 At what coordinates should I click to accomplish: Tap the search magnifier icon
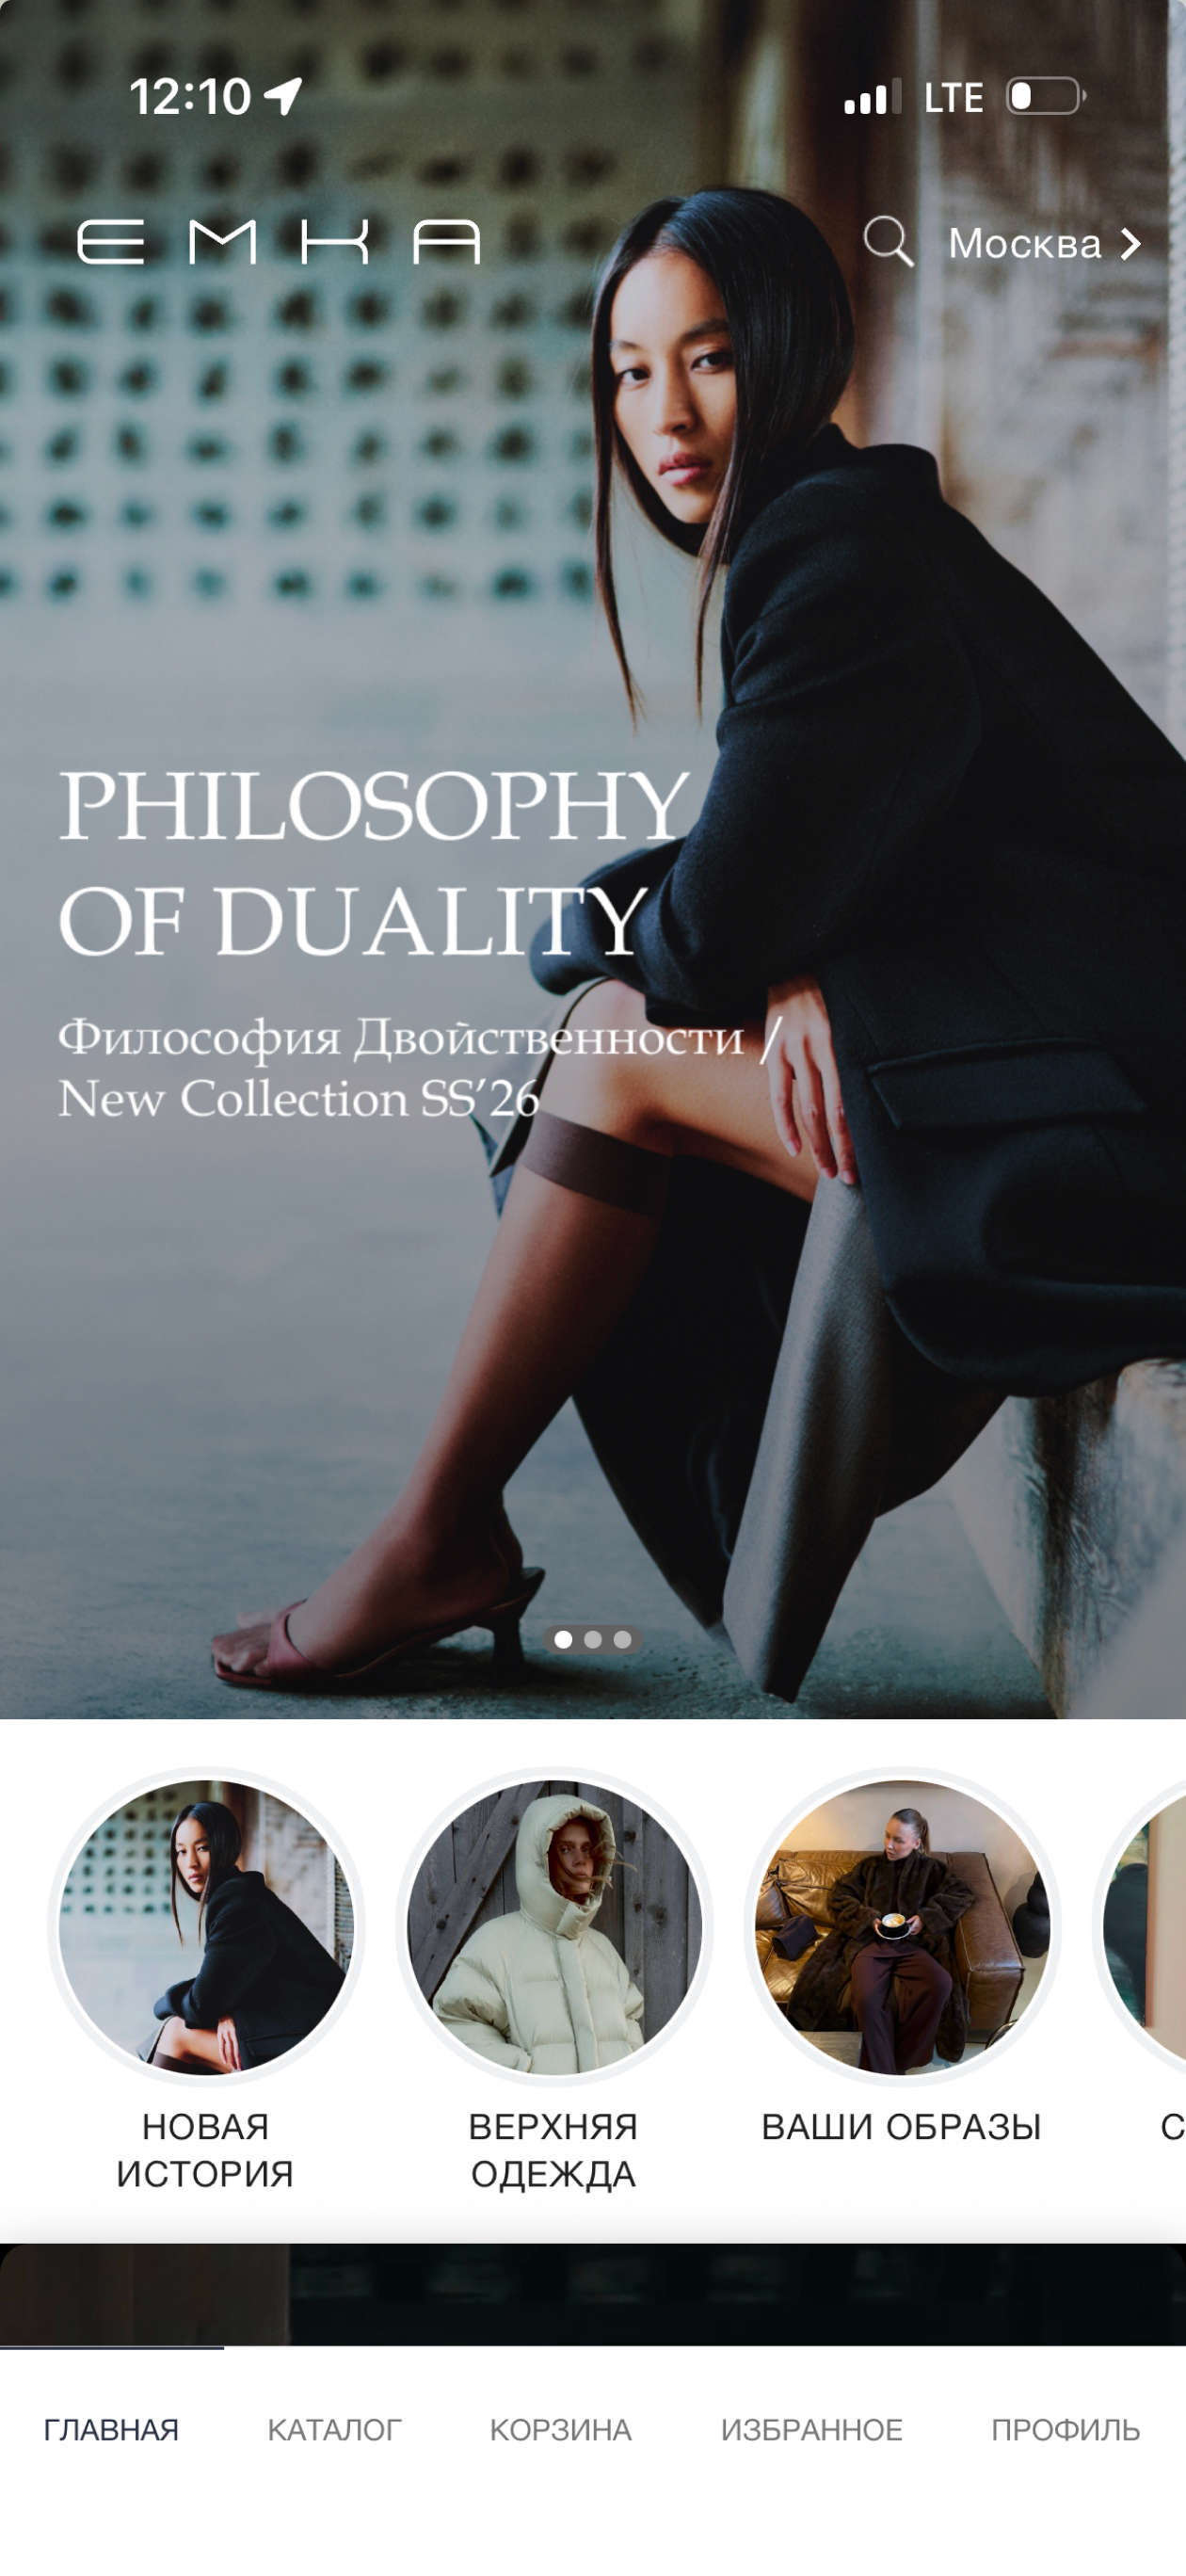(x=889, y=242)
